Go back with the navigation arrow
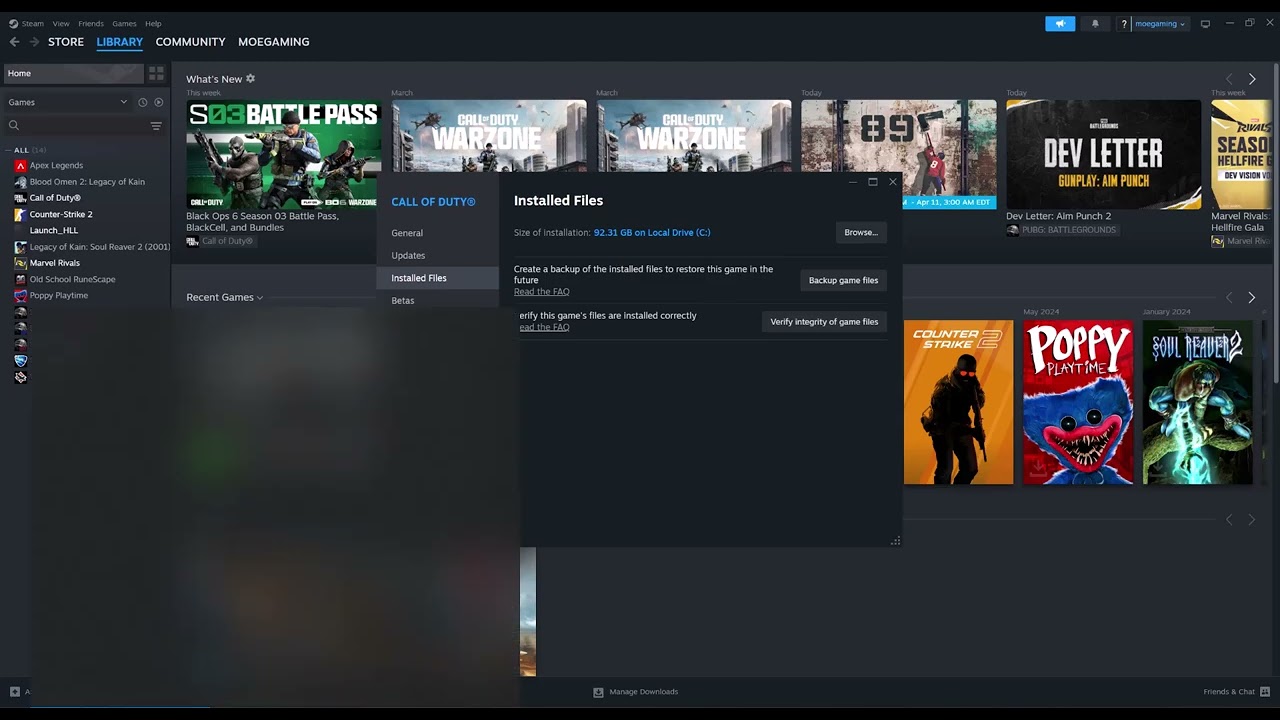Viewport: 1280px width, 720px height. click(14, 42)
